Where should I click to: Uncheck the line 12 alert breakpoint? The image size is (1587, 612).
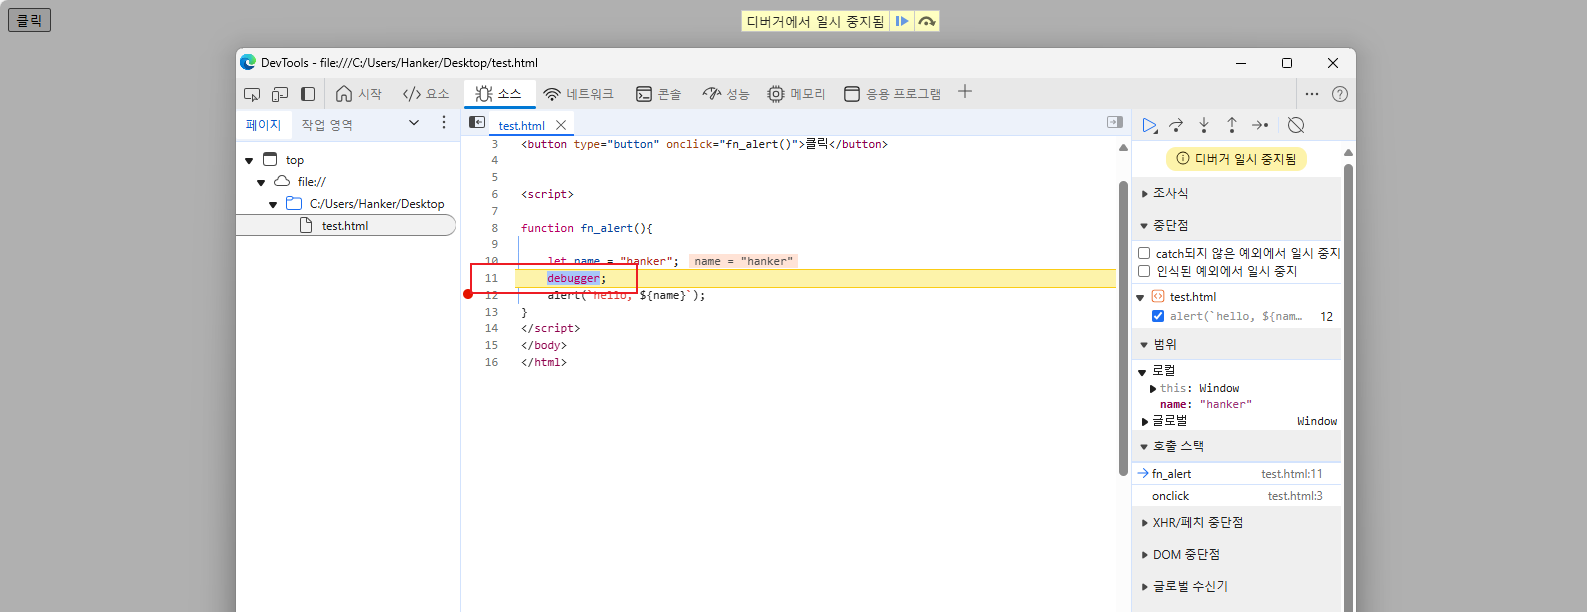[1158, 316]
